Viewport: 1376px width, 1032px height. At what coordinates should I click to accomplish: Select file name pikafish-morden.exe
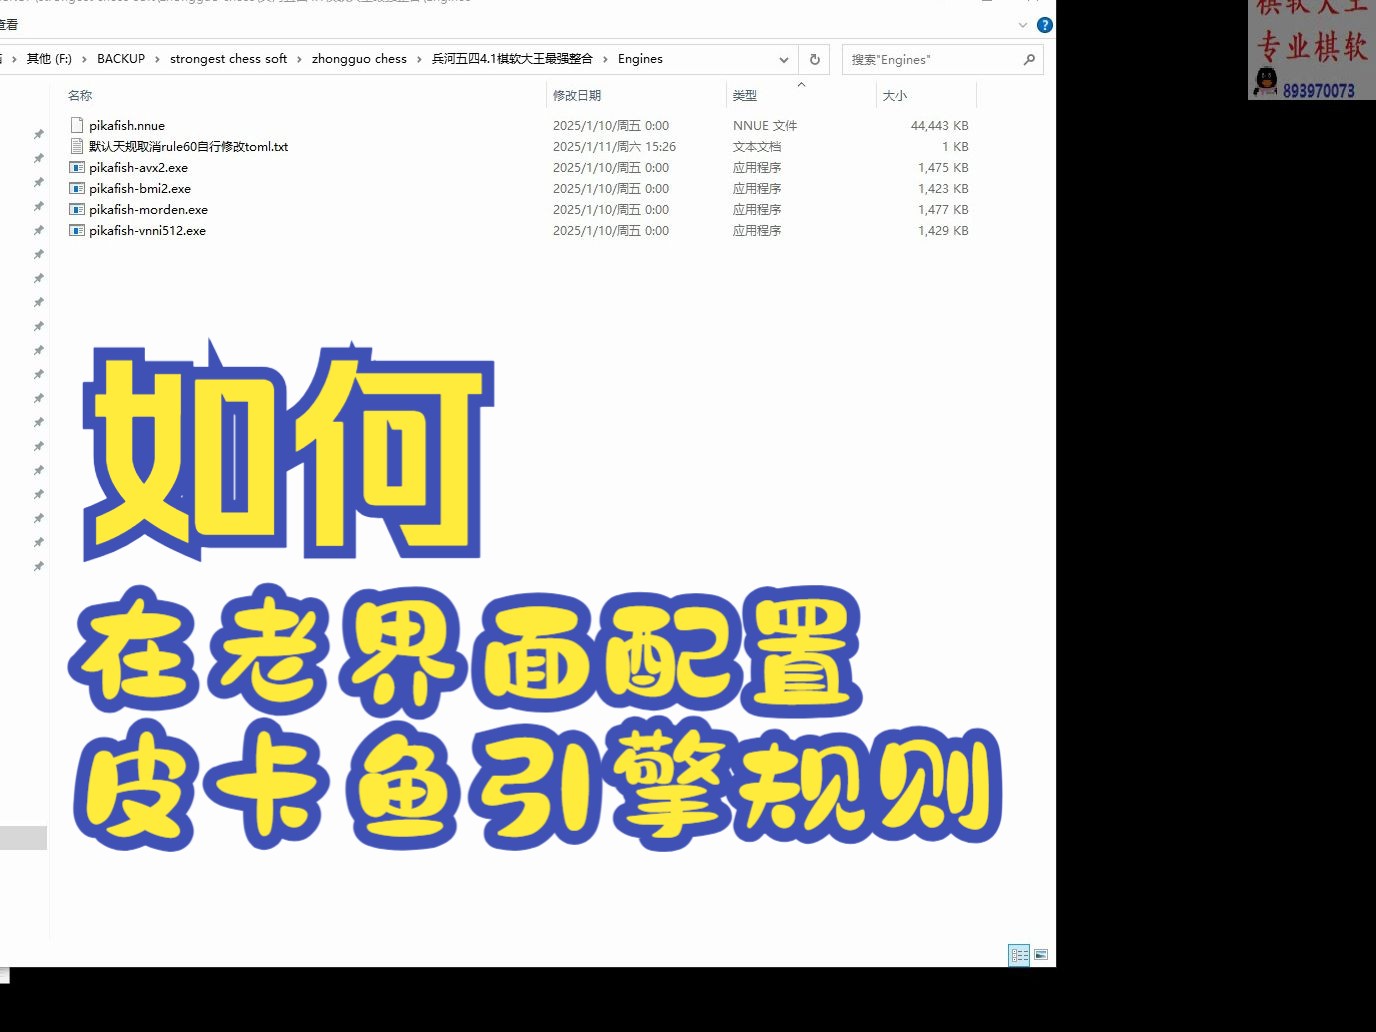pos(148,210)
